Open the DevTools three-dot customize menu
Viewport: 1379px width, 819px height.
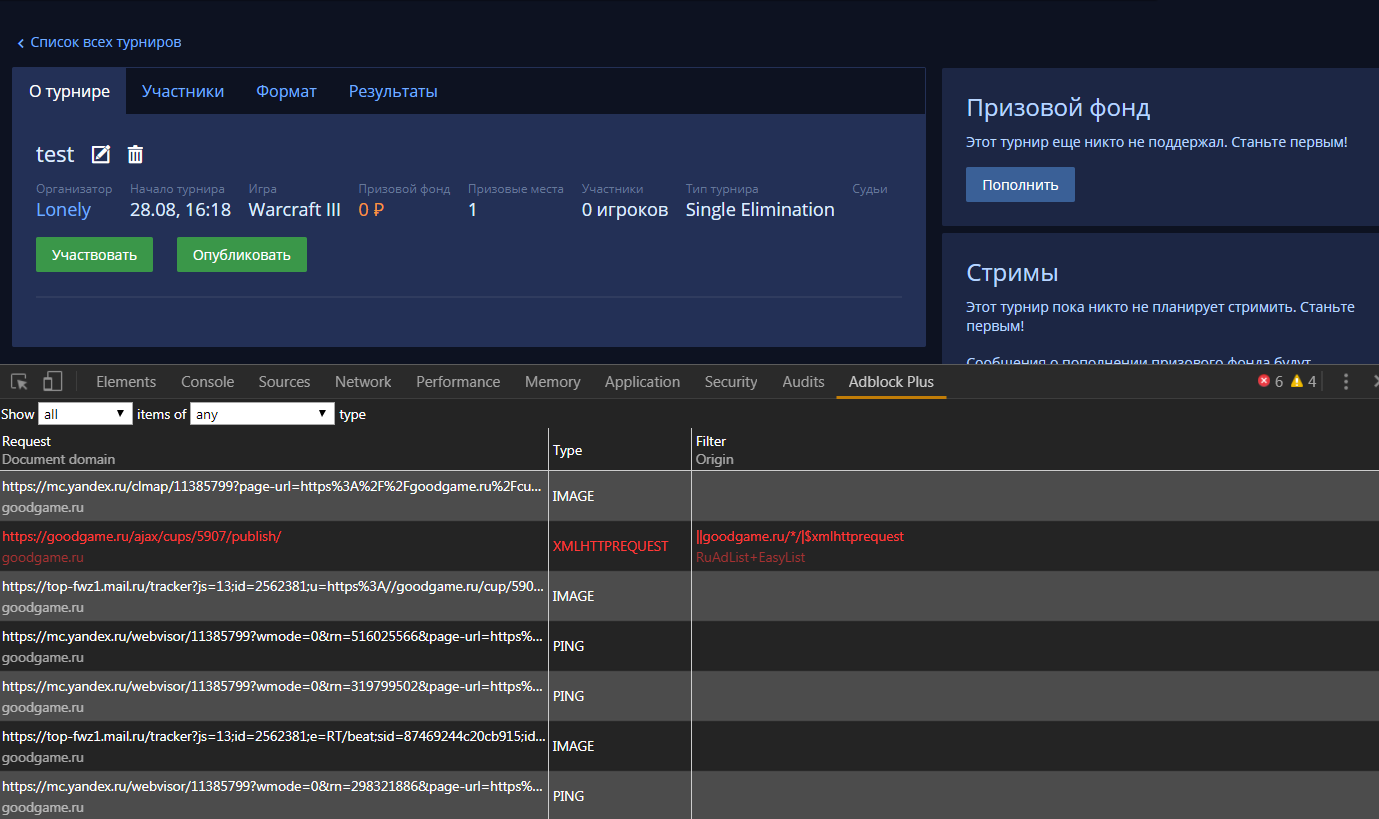click(1346, 381)
